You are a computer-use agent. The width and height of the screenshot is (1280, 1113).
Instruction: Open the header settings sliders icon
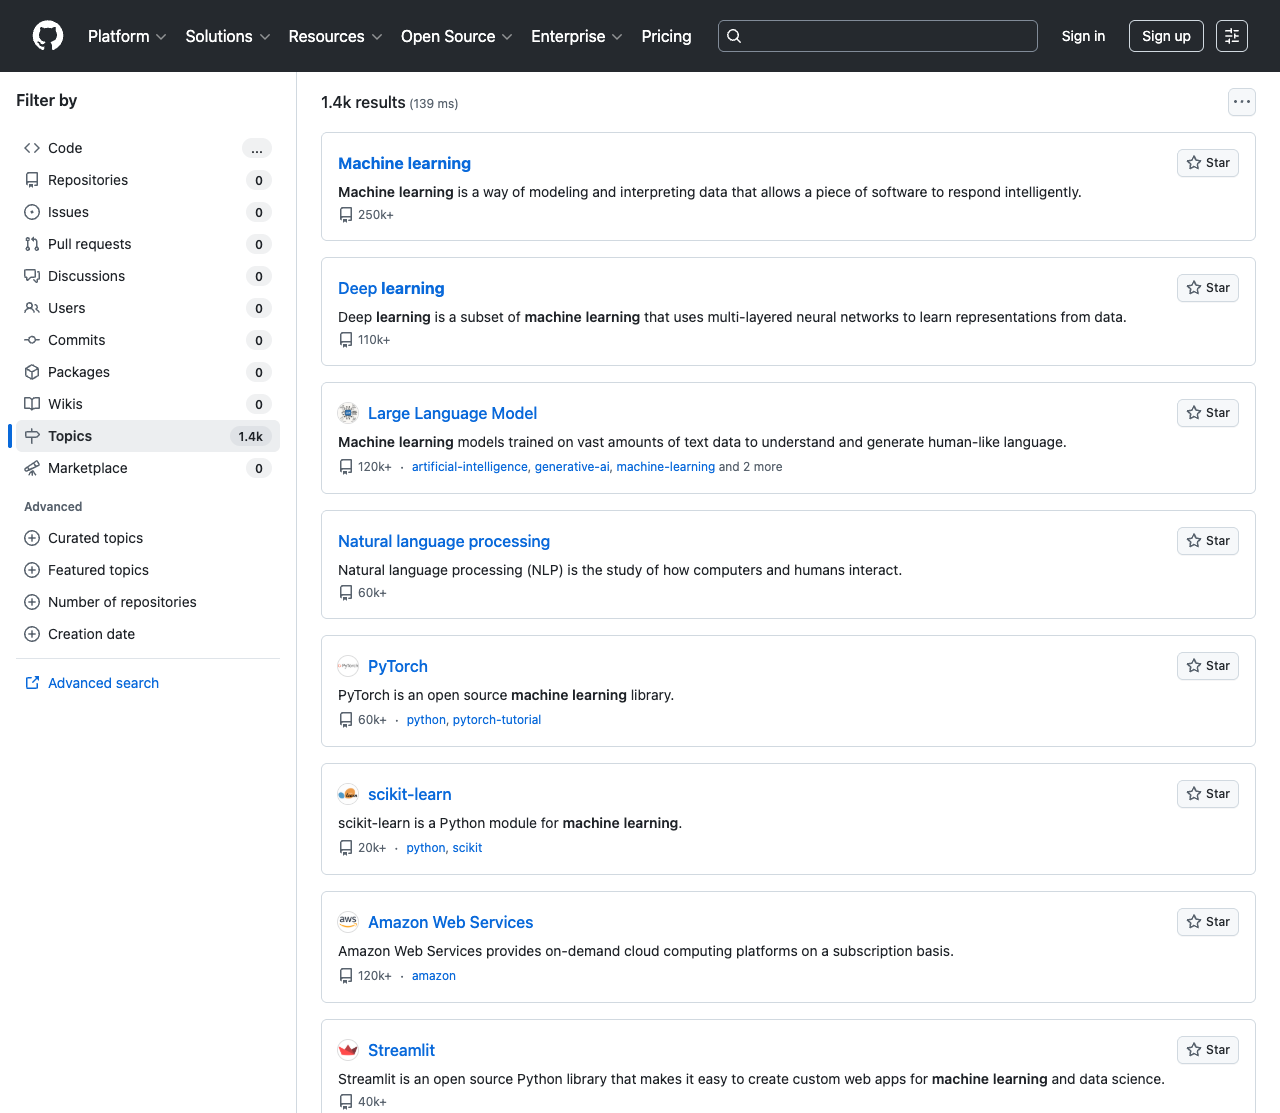point(1232,36)
